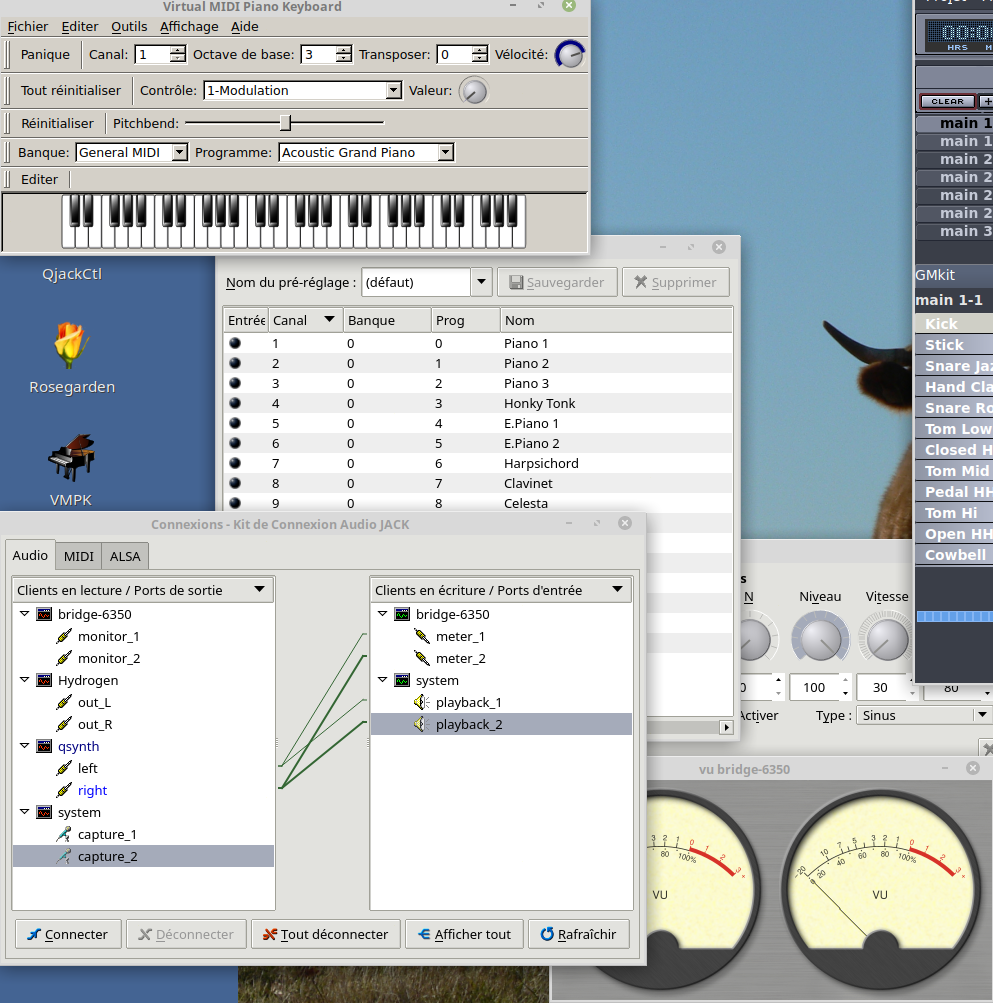Open the Outils menu

point(129,27)
